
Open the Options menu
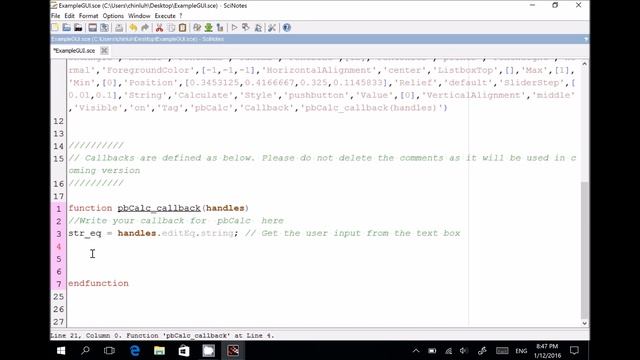click(113, 16)
